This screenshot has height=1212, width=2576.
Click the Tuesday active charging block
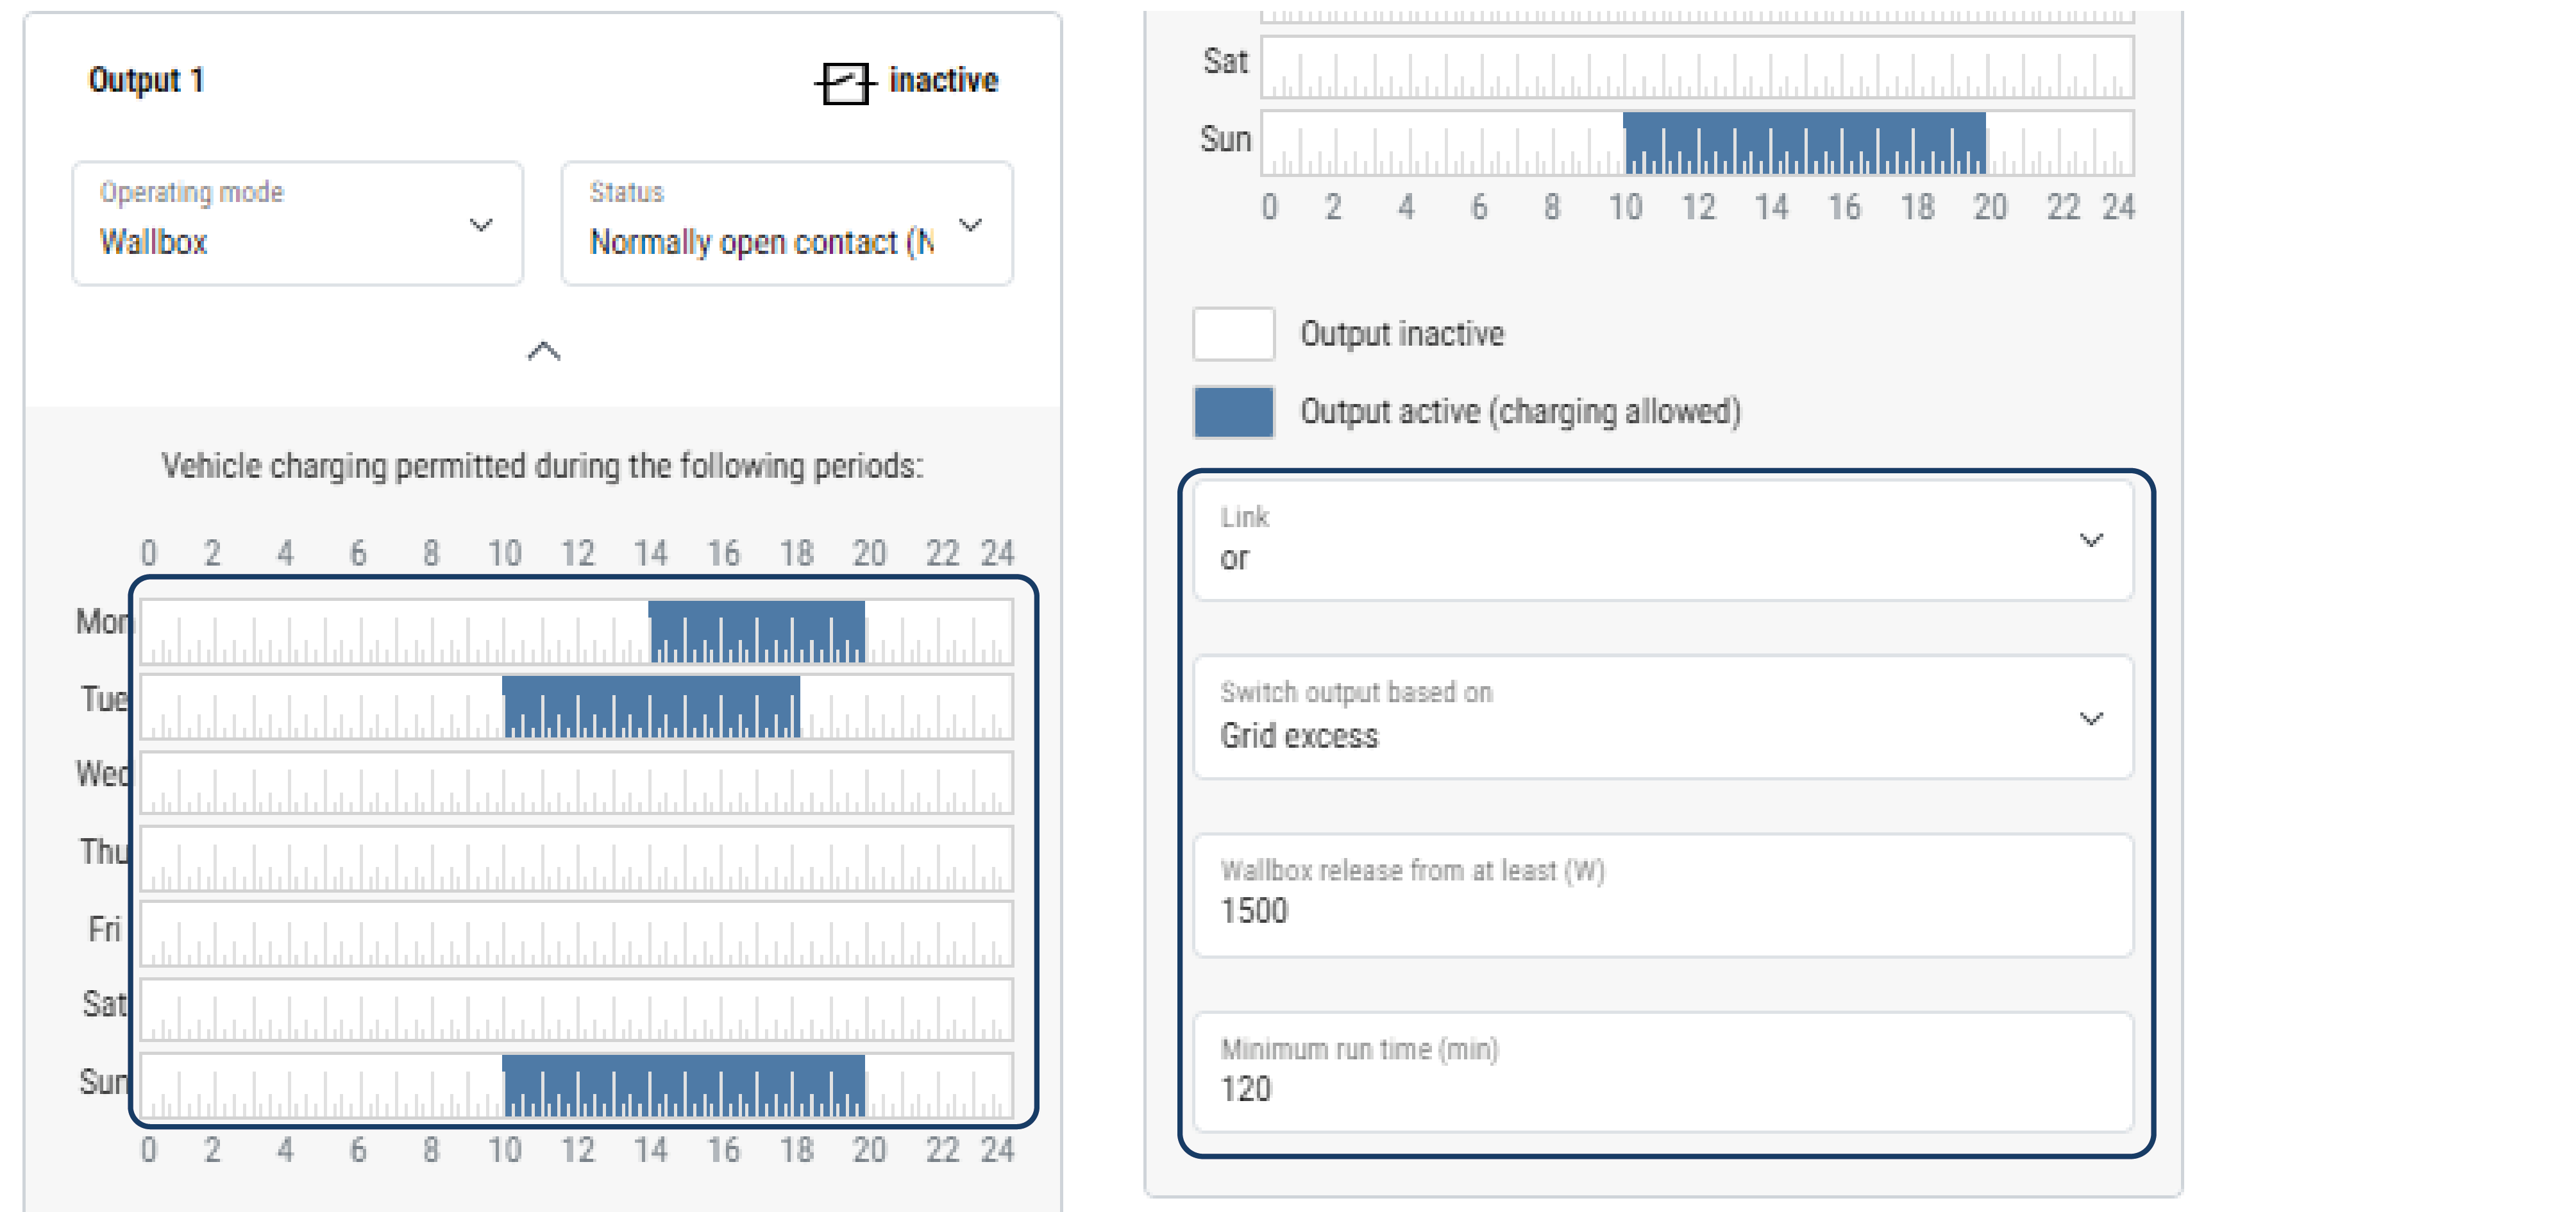coord(651,707)
